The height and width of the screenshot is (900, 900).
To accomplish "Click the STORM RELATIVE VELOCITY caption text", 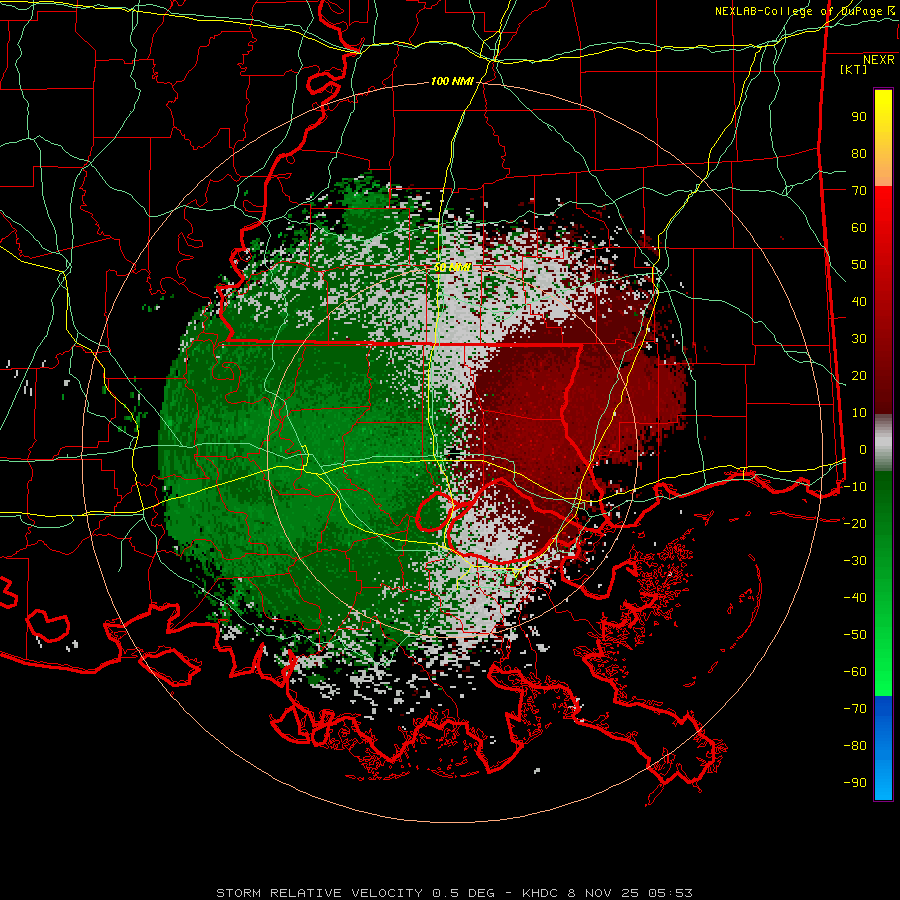I will coord(455,893).
